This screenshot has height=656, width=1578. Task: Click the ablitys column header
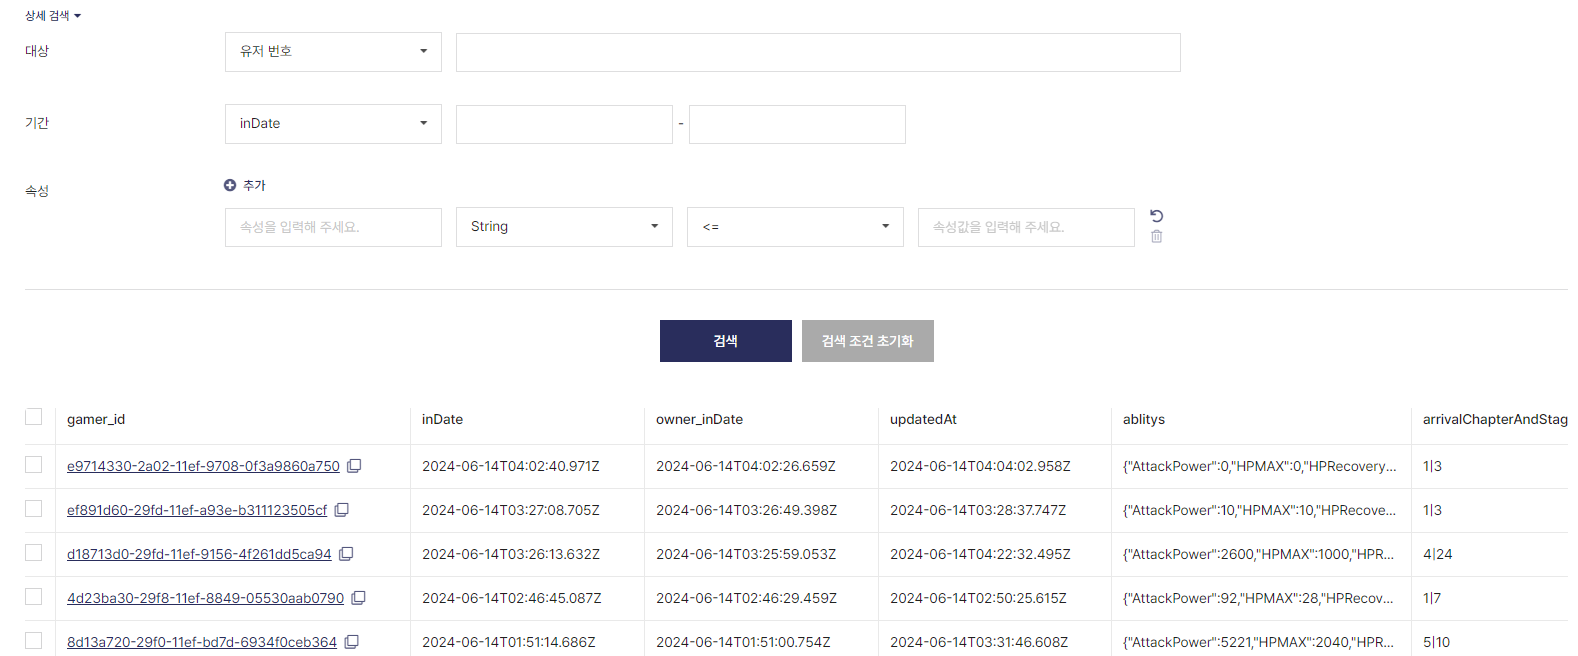(x=1144, y=419)
